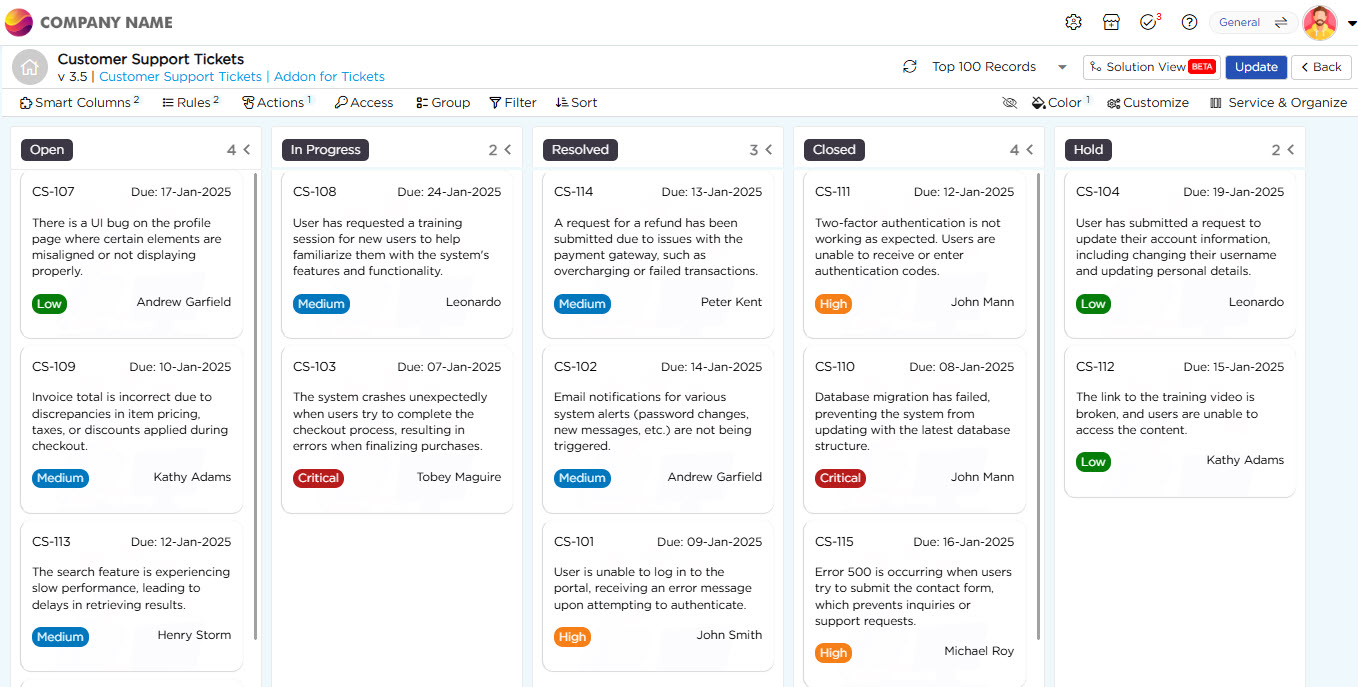The image size is (1358, 687).
Task: Toggle the General workspace switcher
Action: pyautogui.click(x=1253, y=22)
